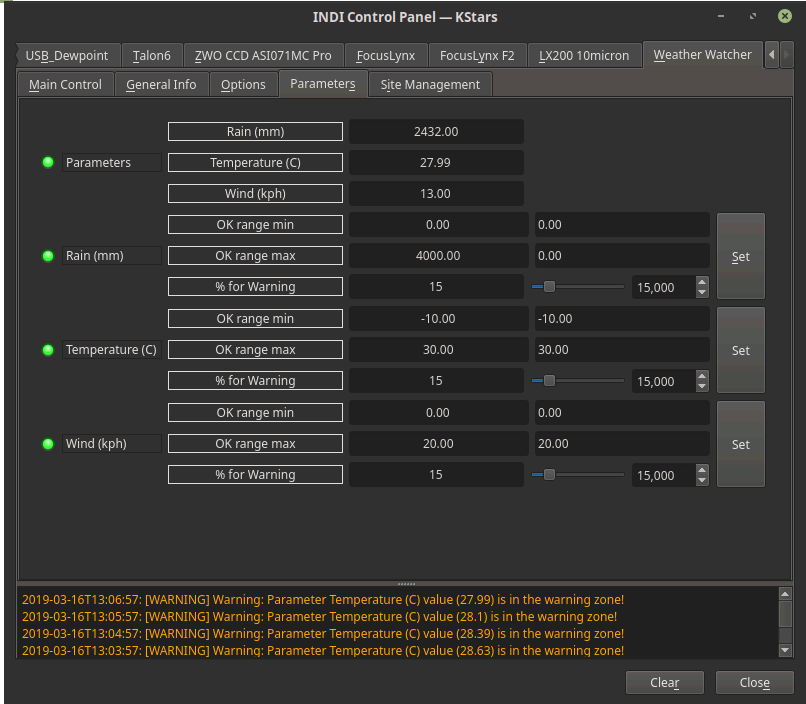The width and height of the screenshot is (806, 704).
Task: Click Temperature % for Warning spinbox value
Action: [x=664, y=381]
